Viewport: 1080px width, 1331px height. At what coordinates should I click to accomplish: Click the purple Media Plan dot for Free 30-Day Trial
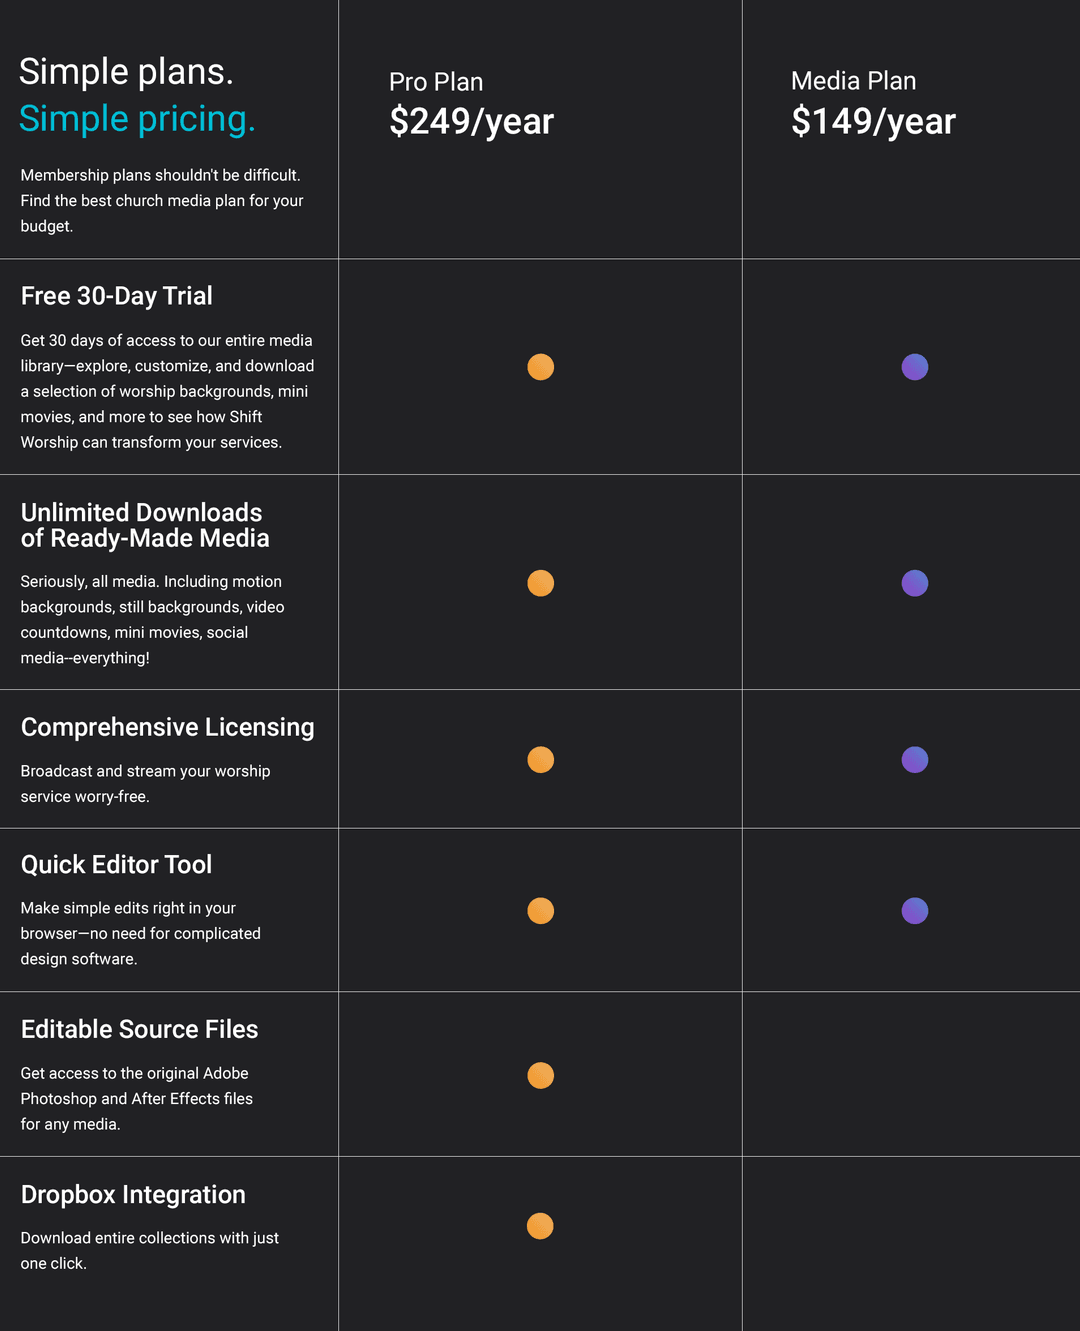[x=914, y=367]
